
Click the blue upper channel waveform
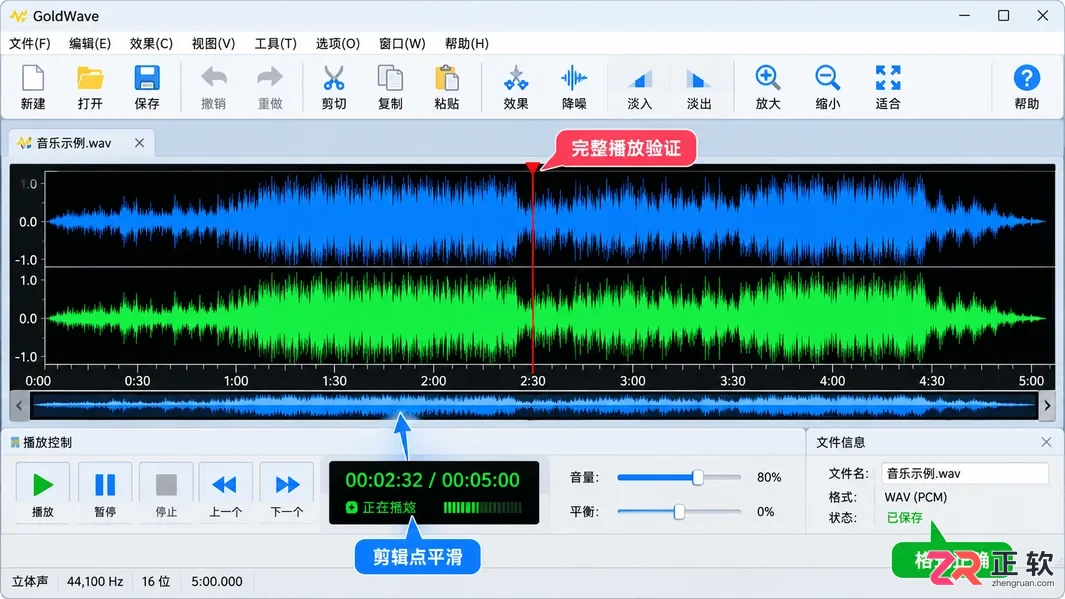pyautogui.click(x=547, y=221)
